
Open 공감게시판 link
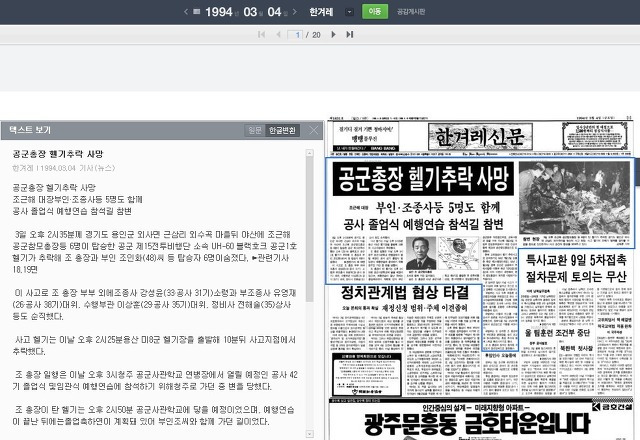pos(411,12)
